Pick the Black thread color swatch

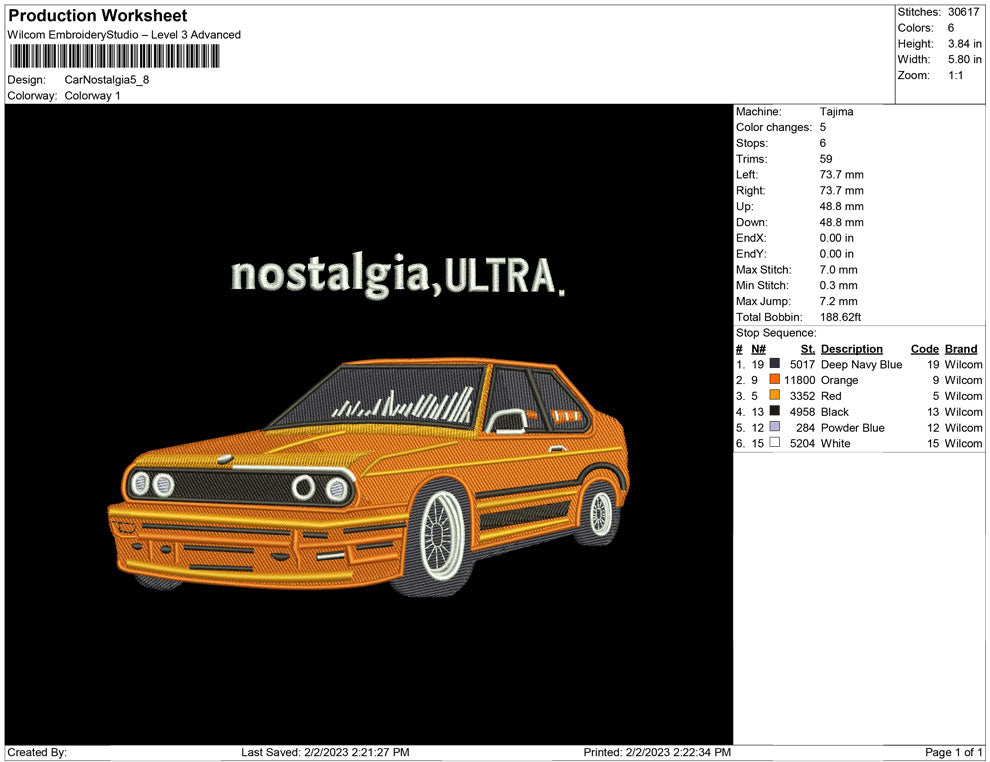pos(775,412)
